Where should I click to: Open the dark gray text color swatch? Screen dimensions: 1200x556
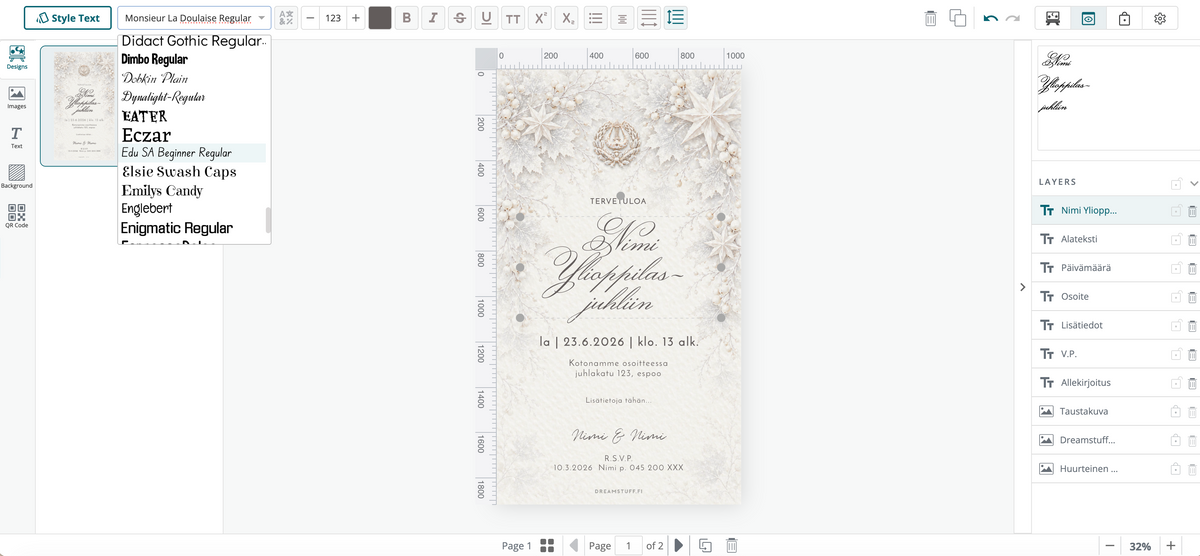click(380, 18)
